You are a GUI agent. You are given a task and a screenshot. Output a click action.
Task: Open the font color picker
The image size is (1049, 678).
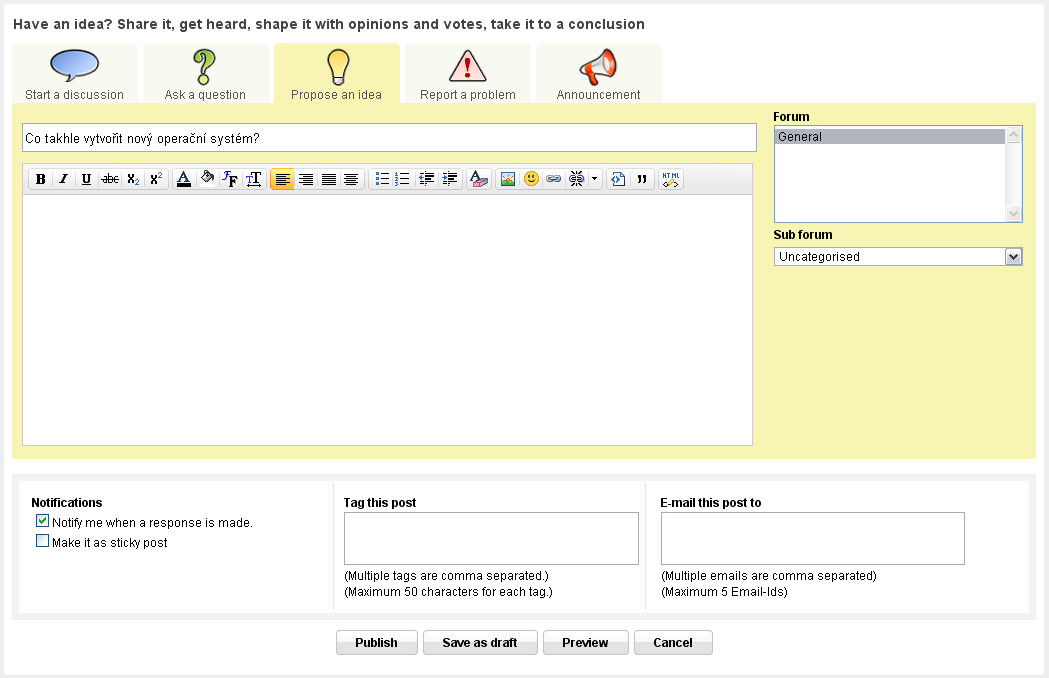(184, 179)
